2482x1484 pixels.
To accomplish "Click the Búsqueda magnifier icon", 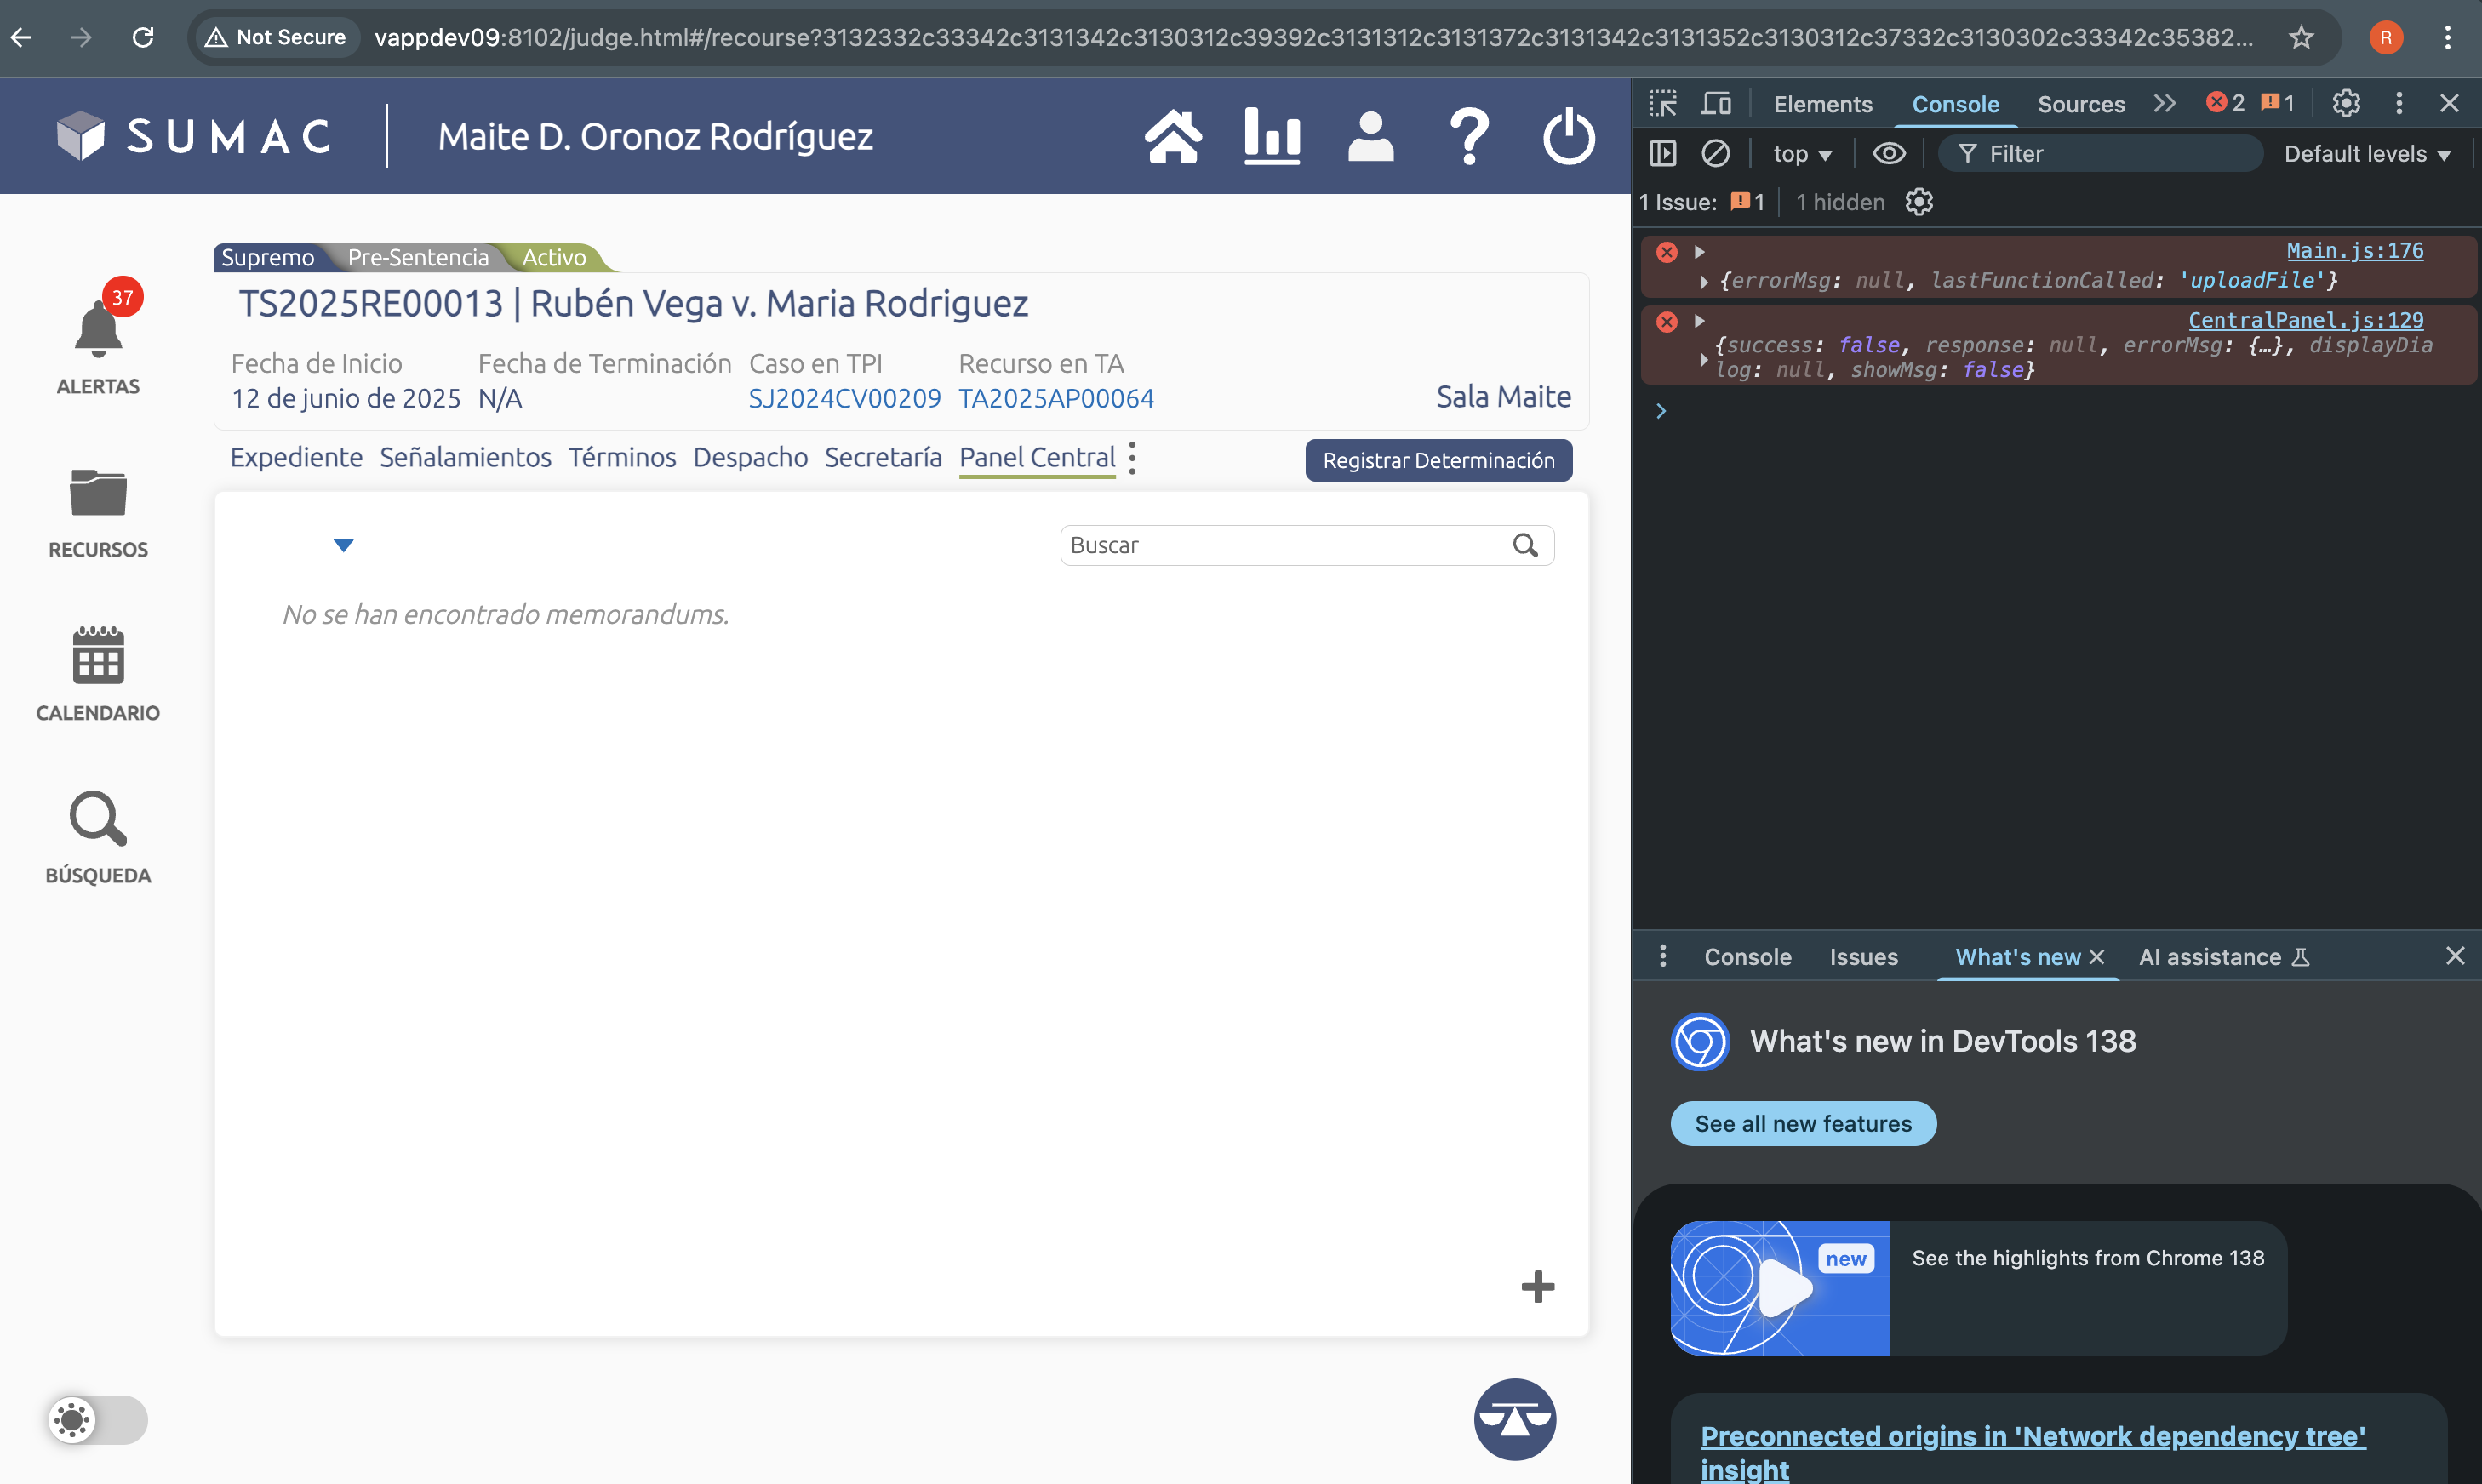I will (98, 819).
